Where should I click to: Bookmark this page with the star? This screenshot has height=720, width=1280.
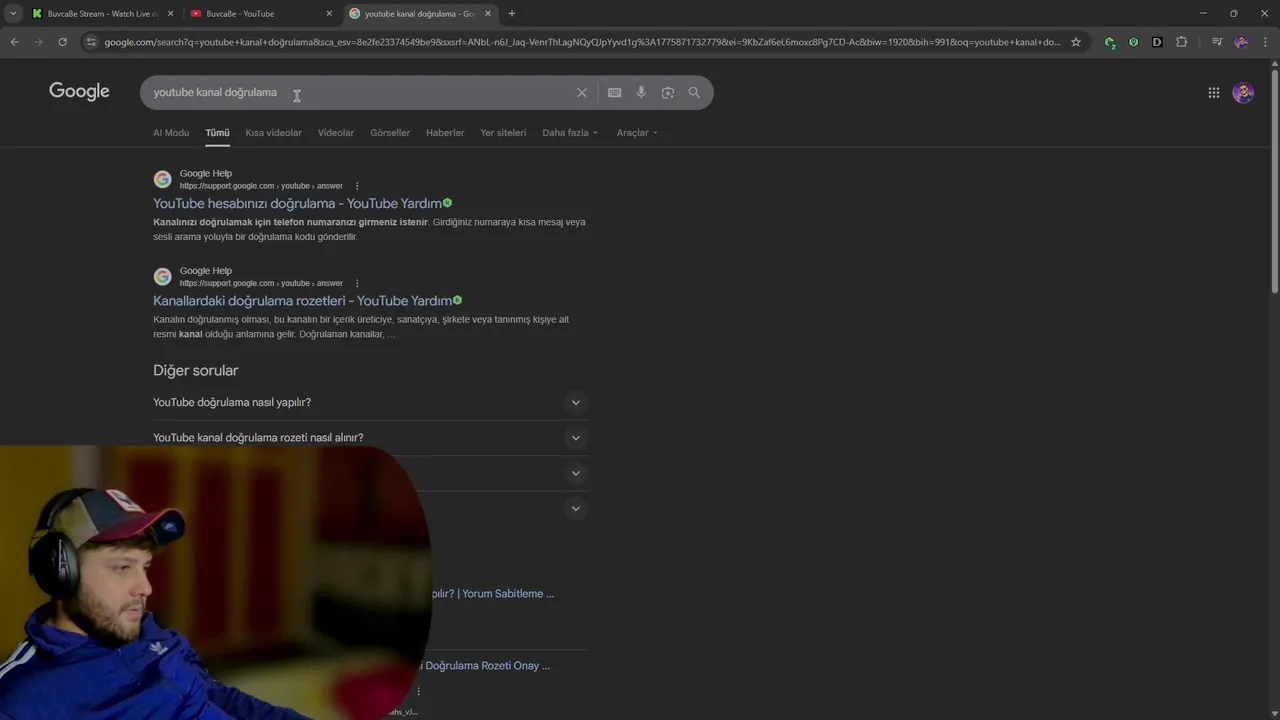point(1076,42)
